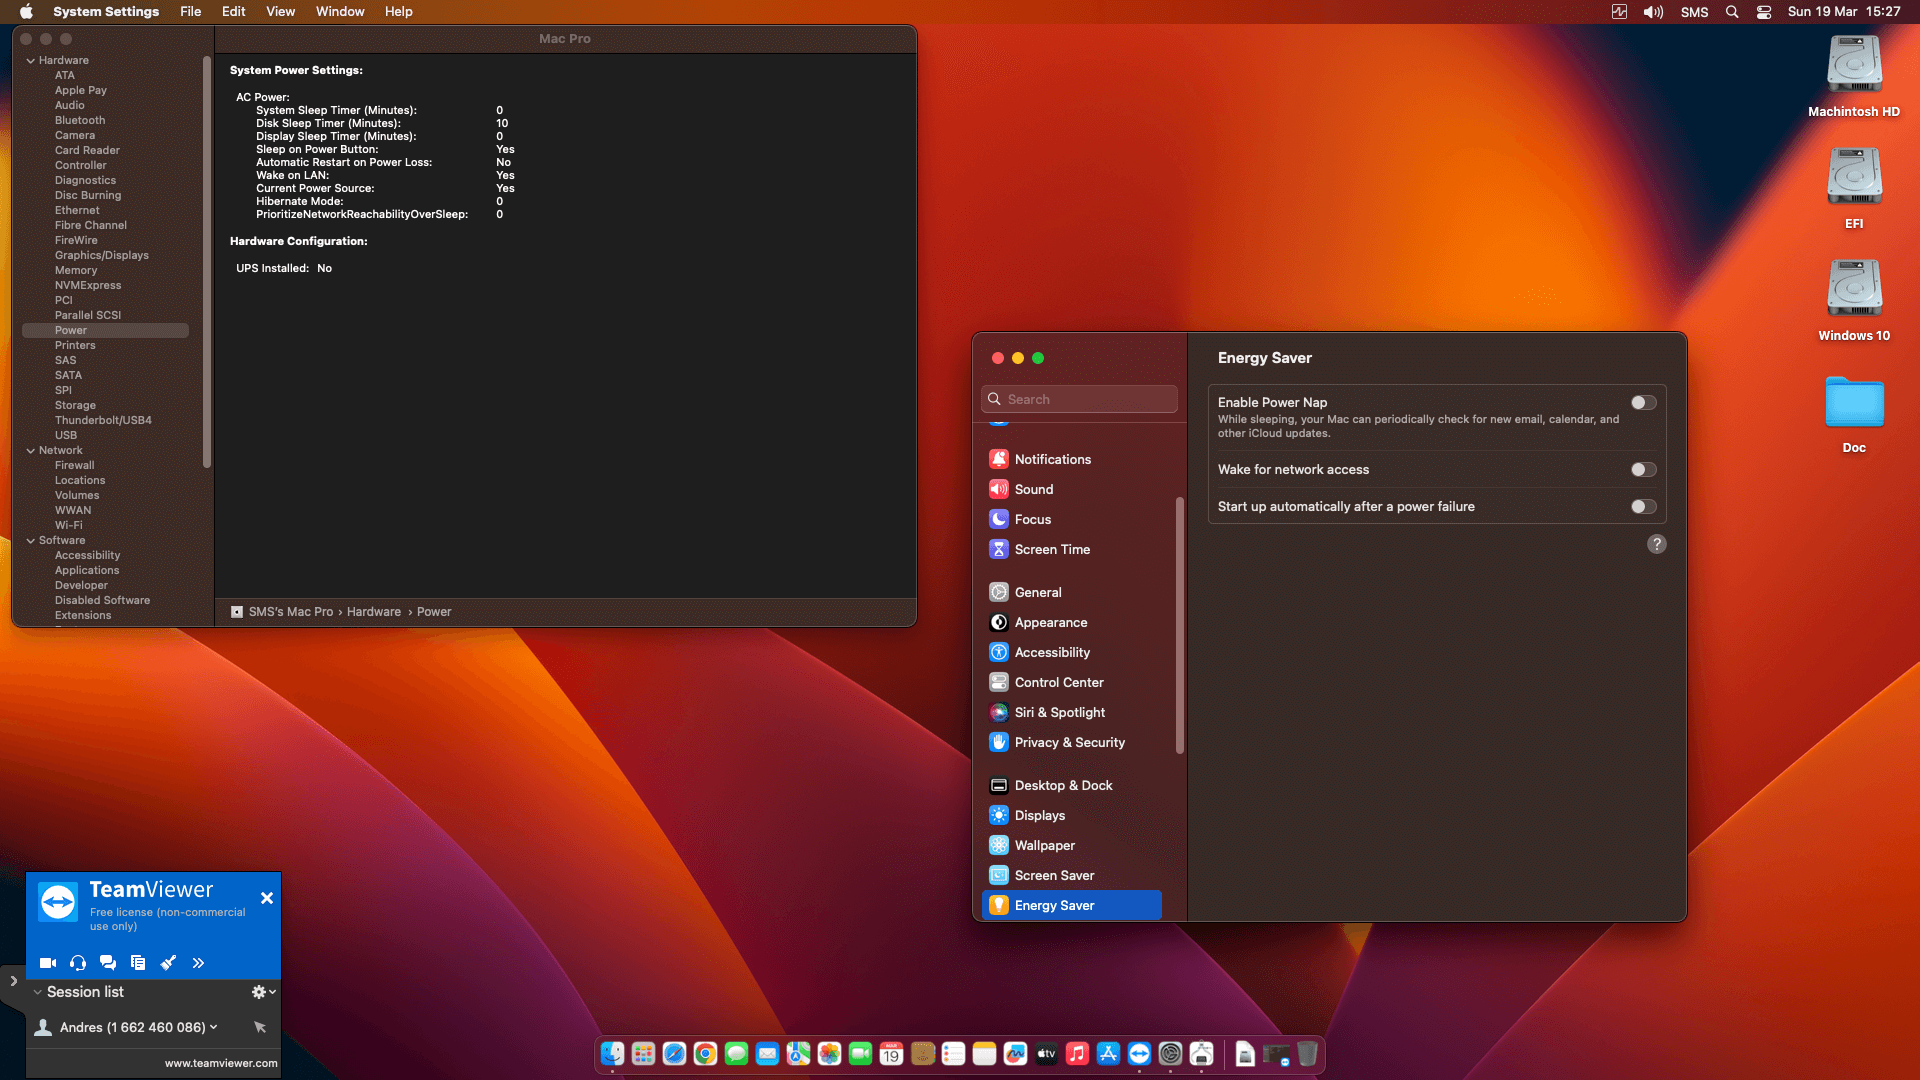Screen dimensions: 1920x1080
Task: Open the www.teamviewer.com link
Action: [221, 1063]
